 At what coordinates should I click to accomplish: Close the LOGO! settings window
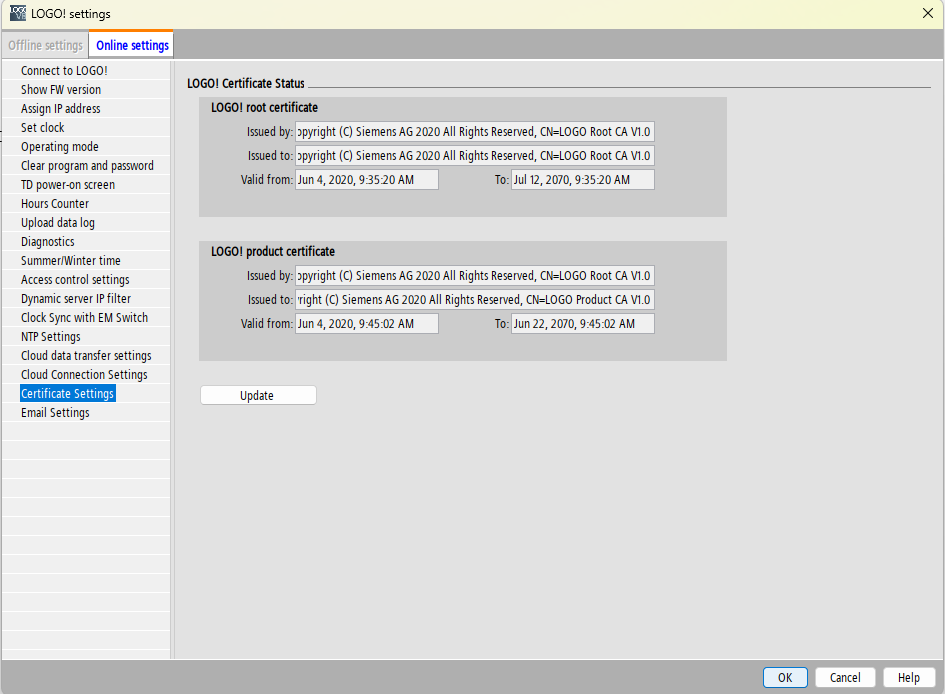928,13
